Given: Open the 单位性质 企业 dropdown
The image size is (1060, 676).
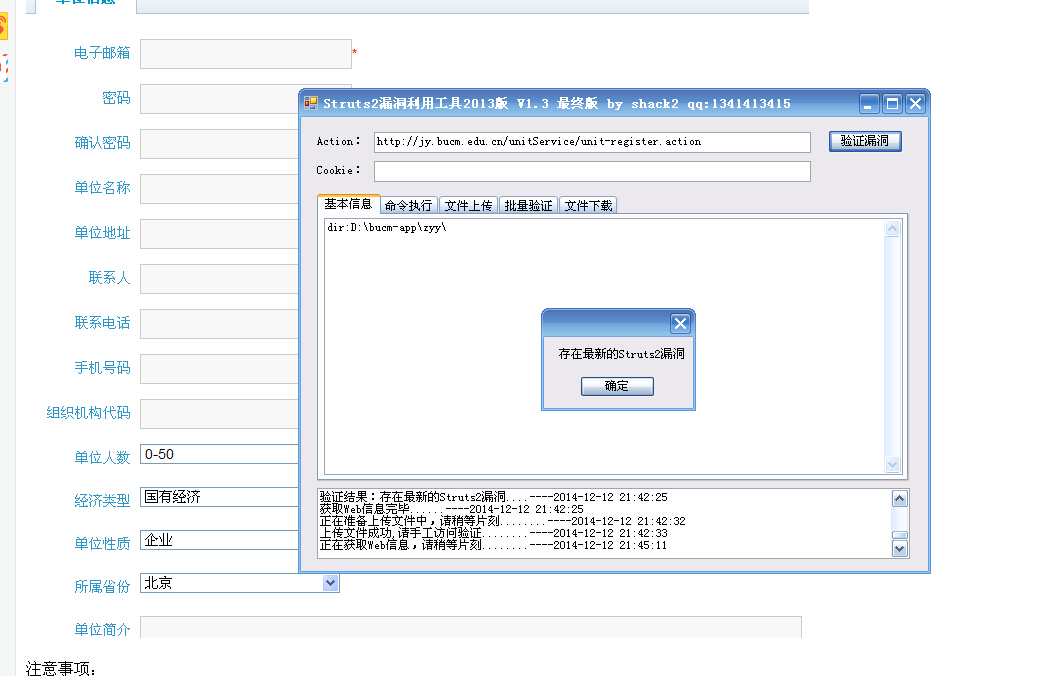Looking at the screenshot, I should pyautogui.click(x=219, y=540).
